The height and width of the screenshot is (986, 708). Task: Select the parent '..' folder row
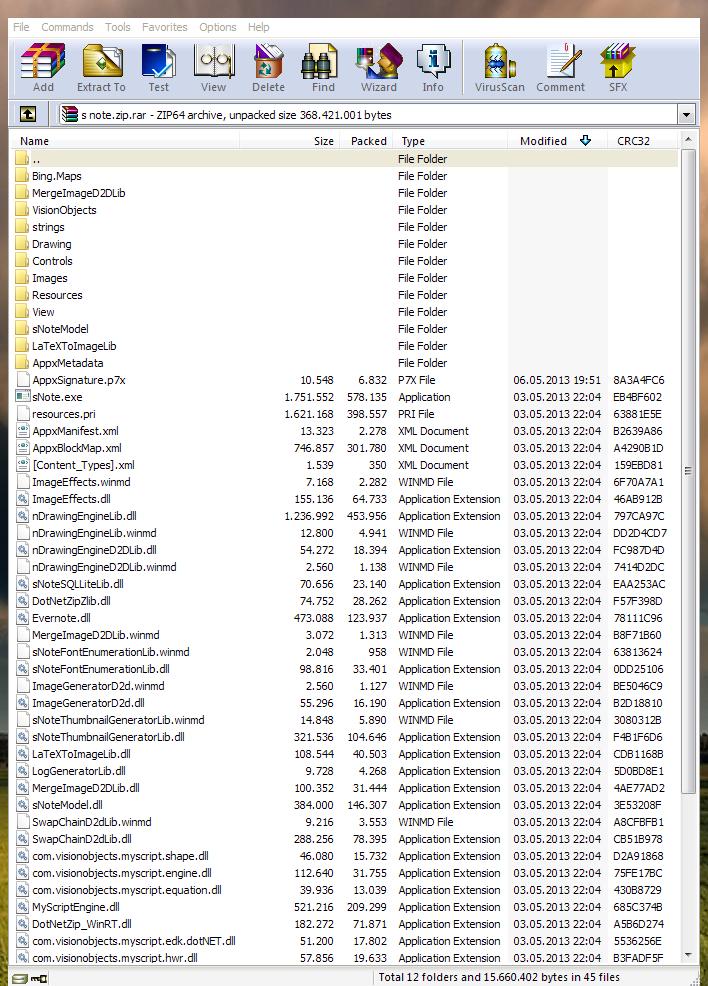(345, 159)
